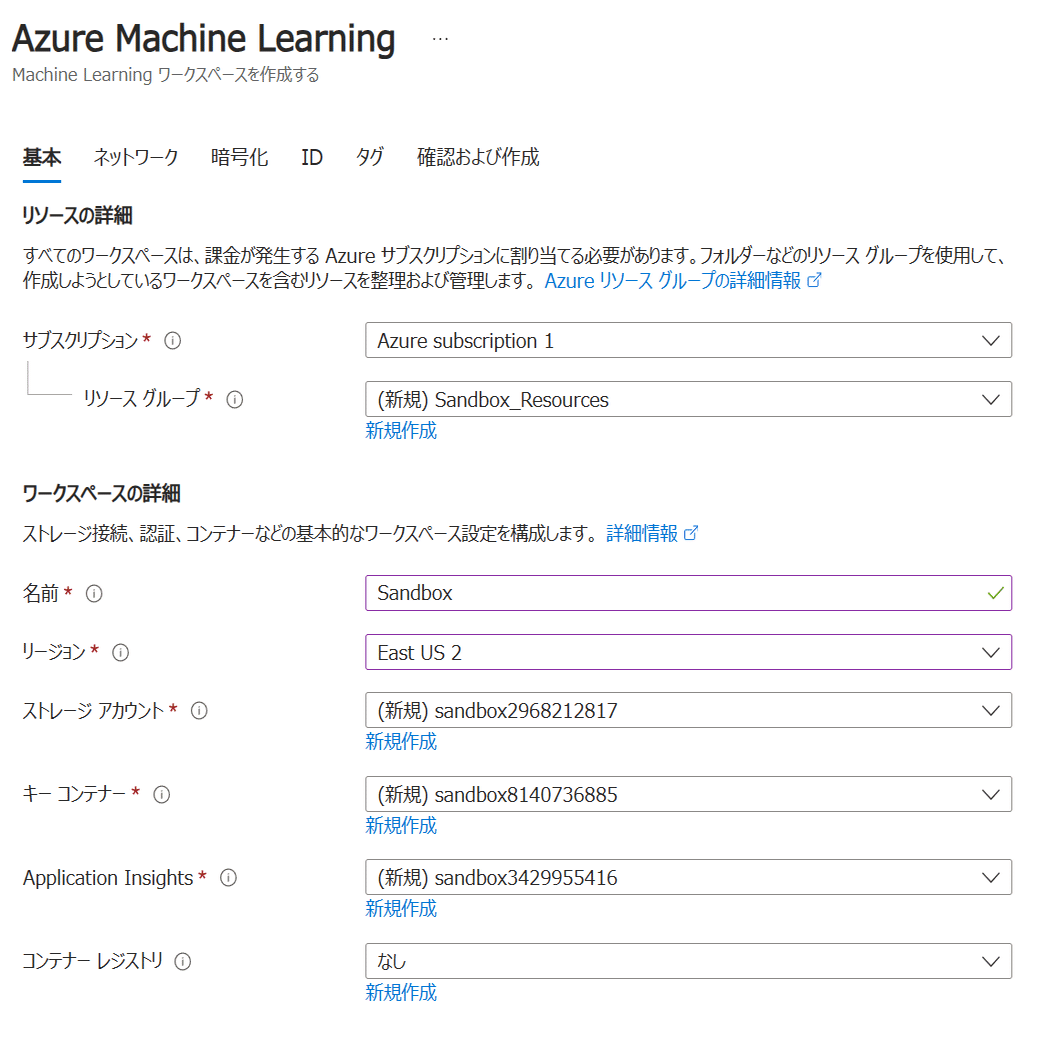Open the ellipsis menu beside Azure Machine Learning
Image resolution: width=1047 pixels, height=1047 pixels.
tap(440, 39)
